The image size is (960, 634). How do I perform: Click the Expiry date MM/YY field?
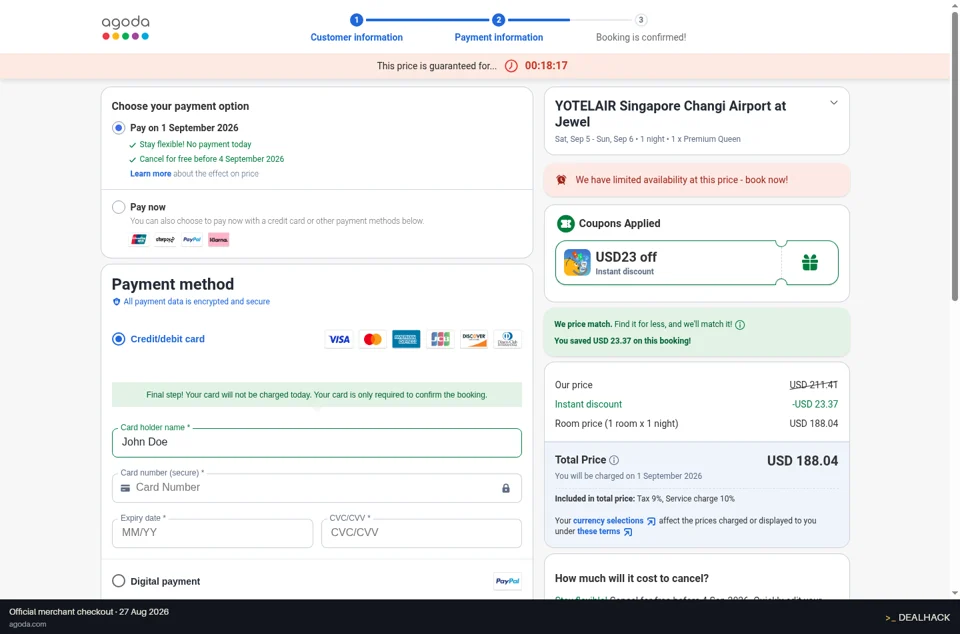pyautogui.click(x=212, y=533)
